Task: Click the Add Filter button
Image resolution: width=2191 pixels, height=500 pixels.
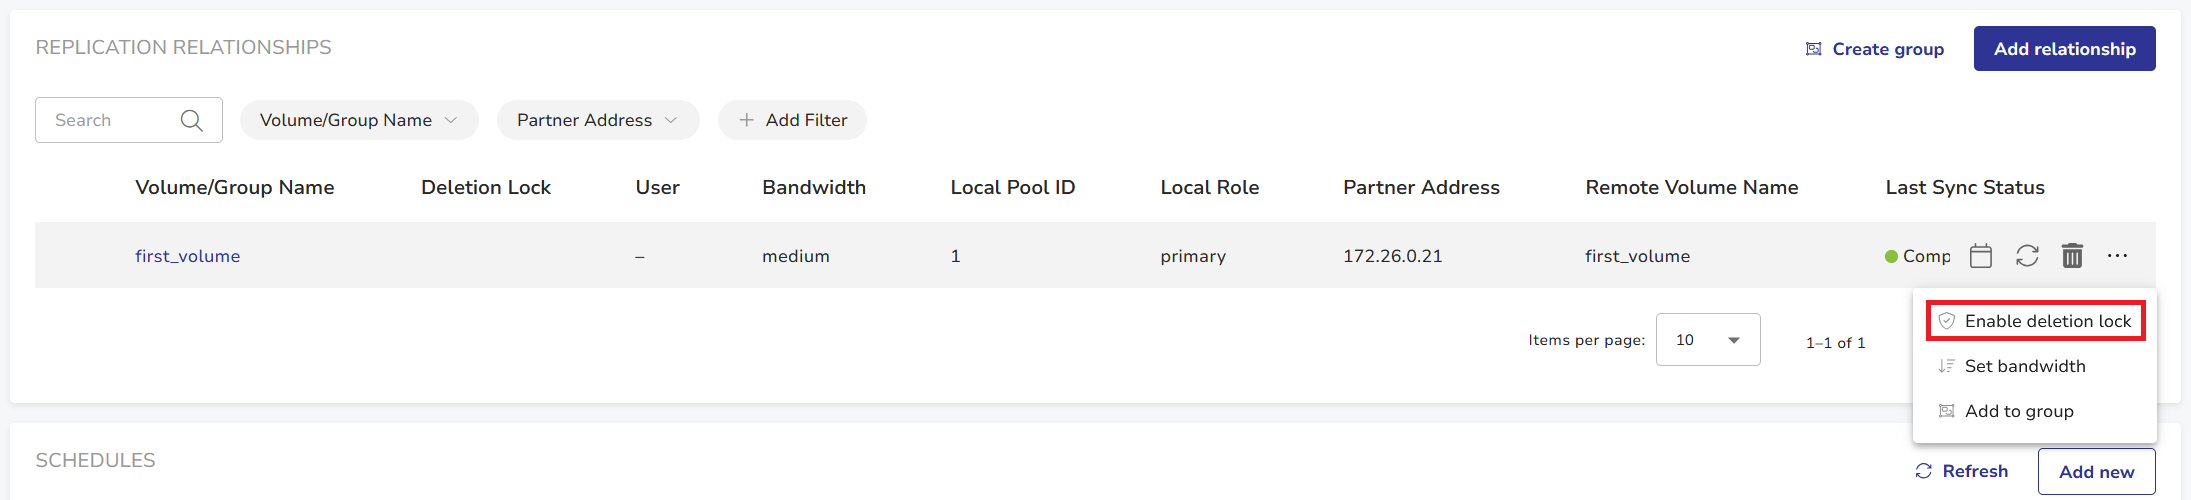Action: point(792,120)
